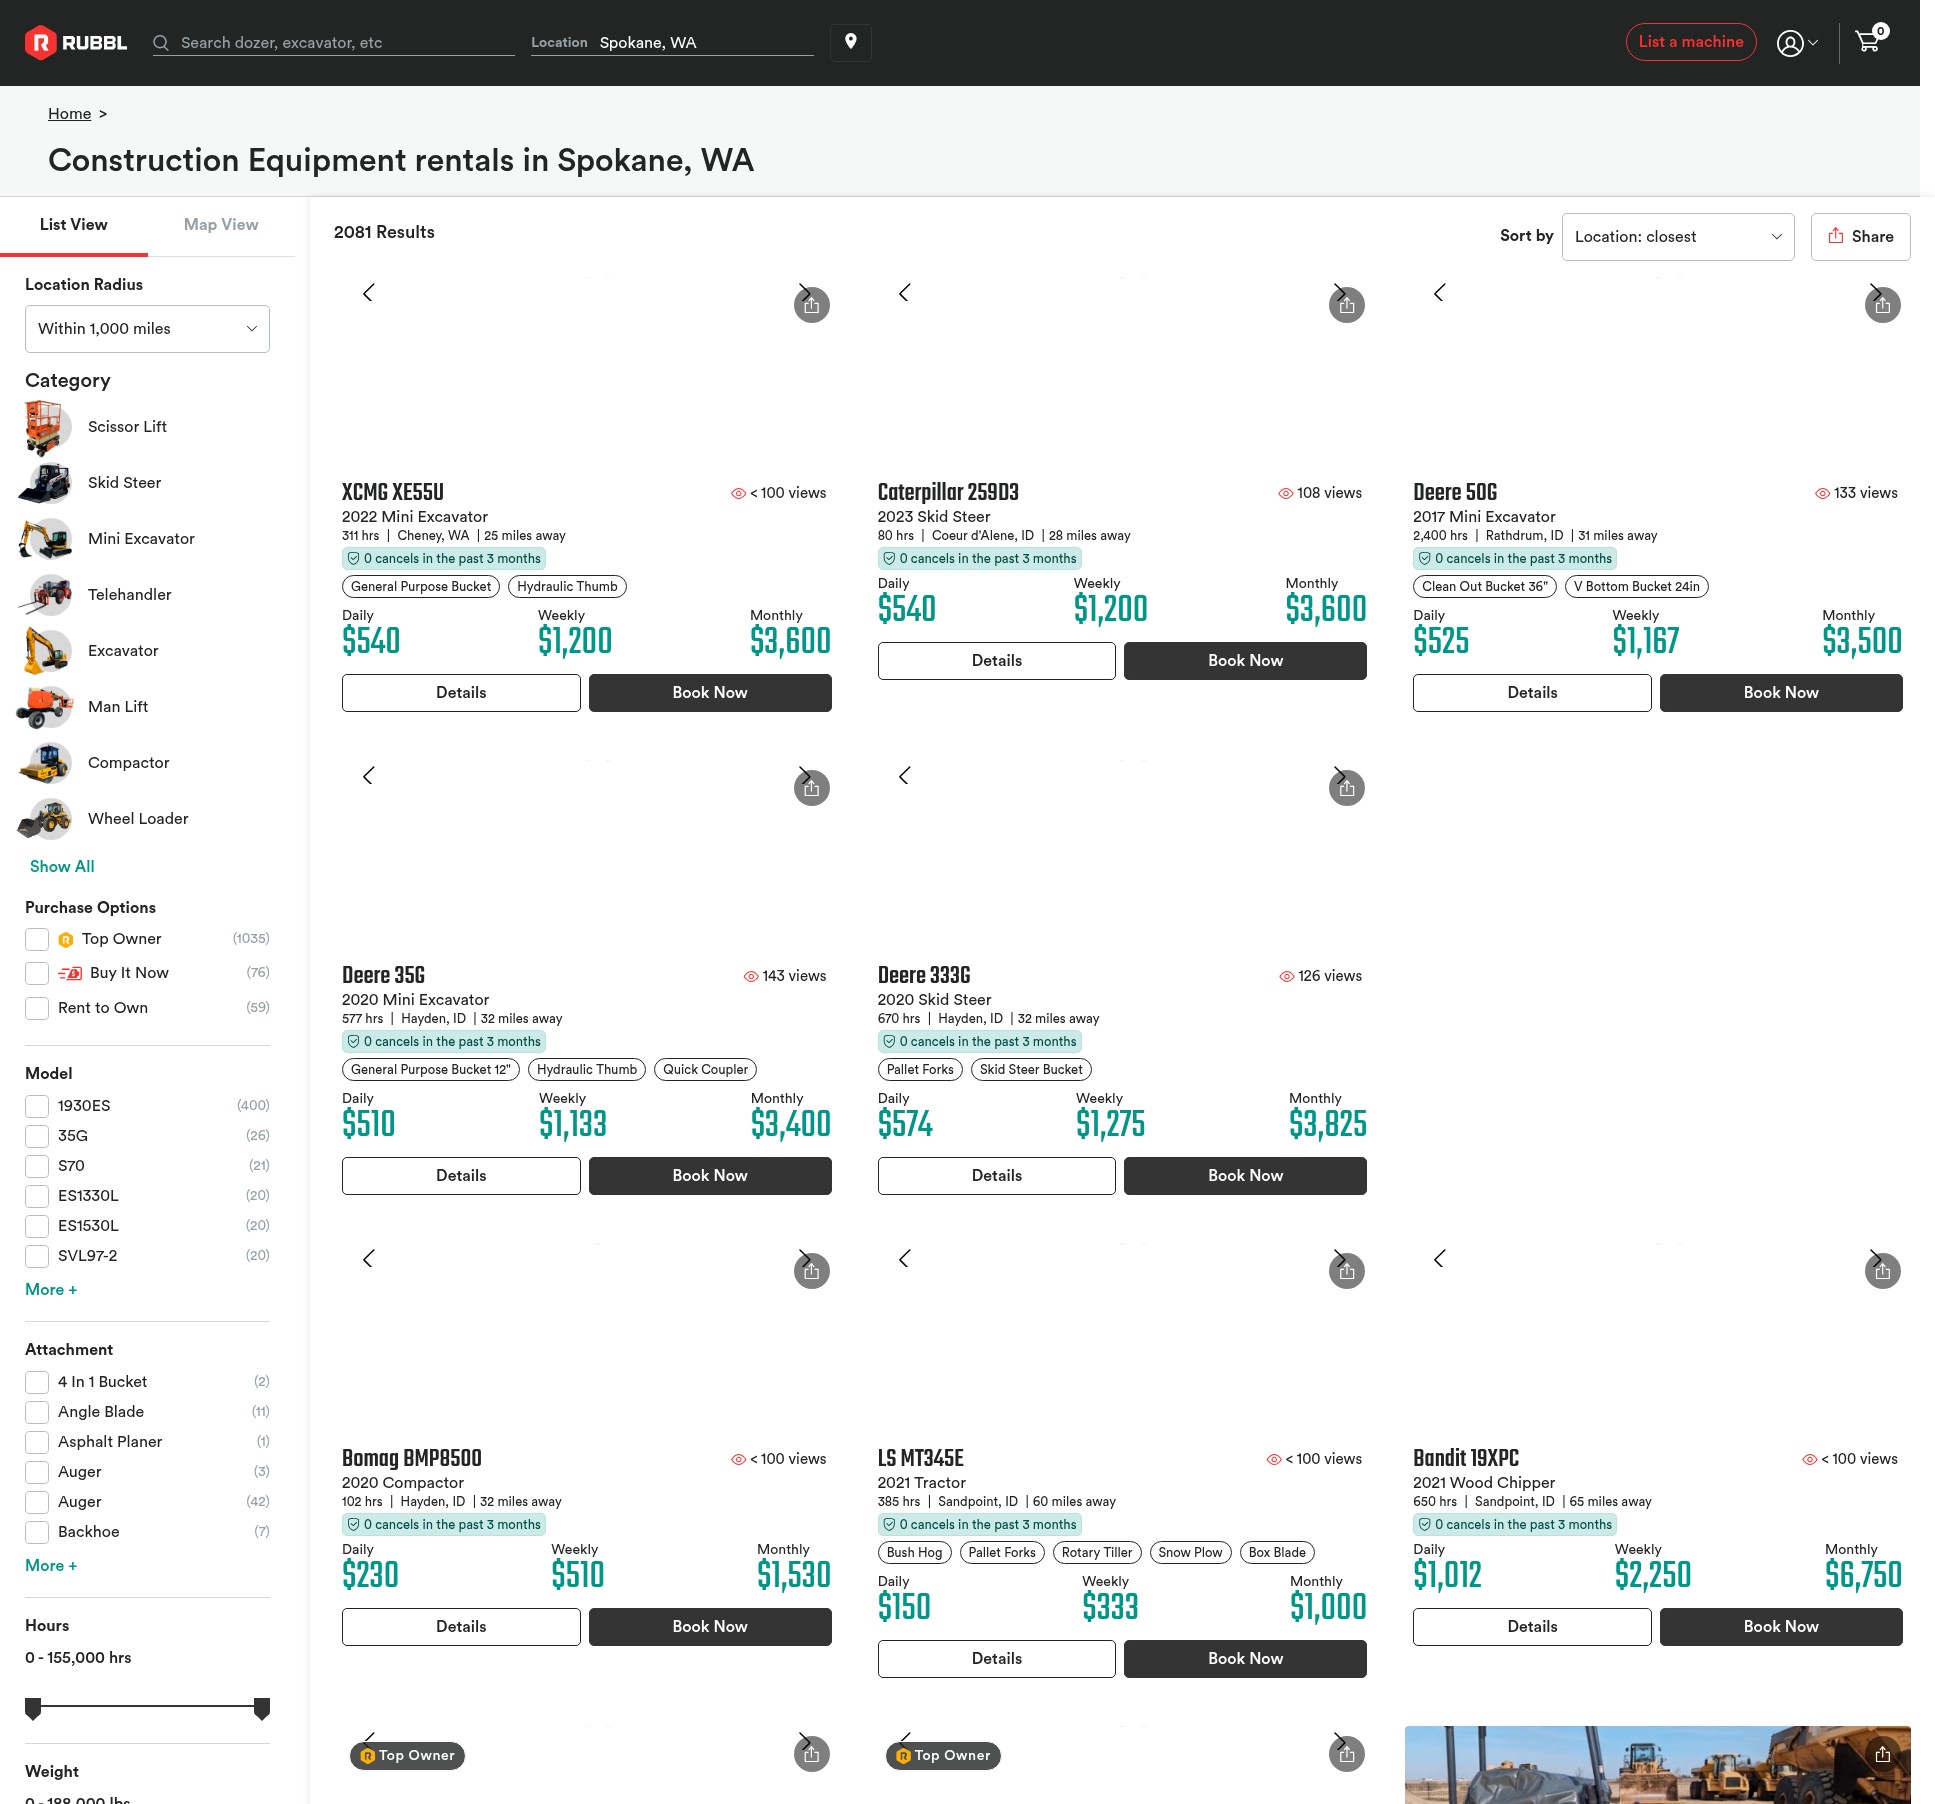Select the Compactor category icon

point(44,763)
